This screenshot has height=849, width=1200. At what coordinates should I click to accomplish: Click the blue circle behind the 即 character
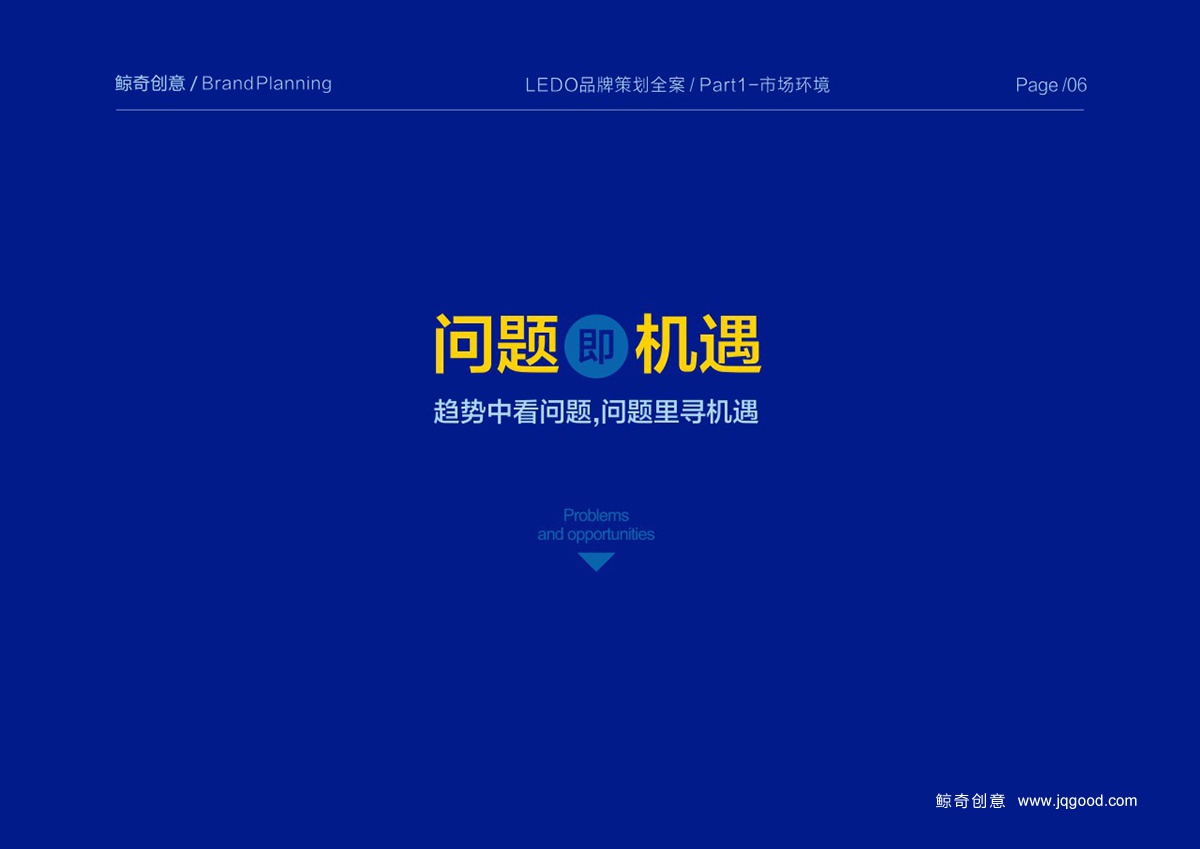click(596, 347)
